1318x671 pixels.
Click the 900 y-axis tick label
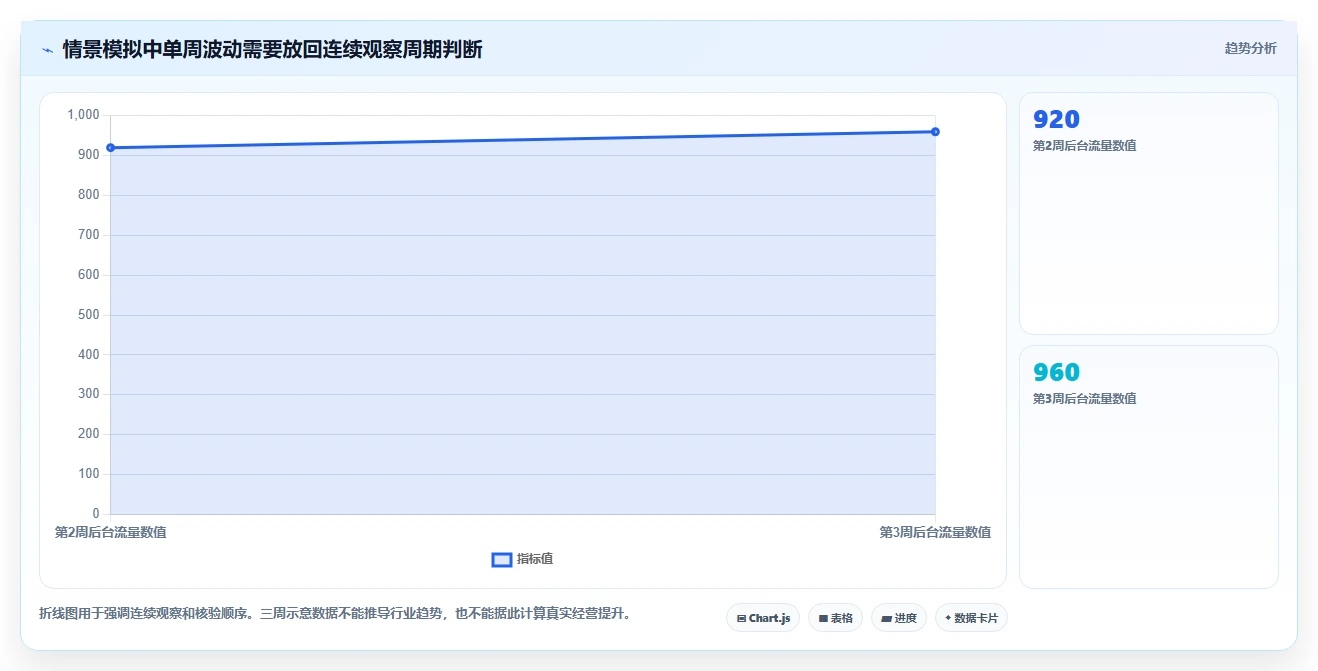[x=89, y=155]
